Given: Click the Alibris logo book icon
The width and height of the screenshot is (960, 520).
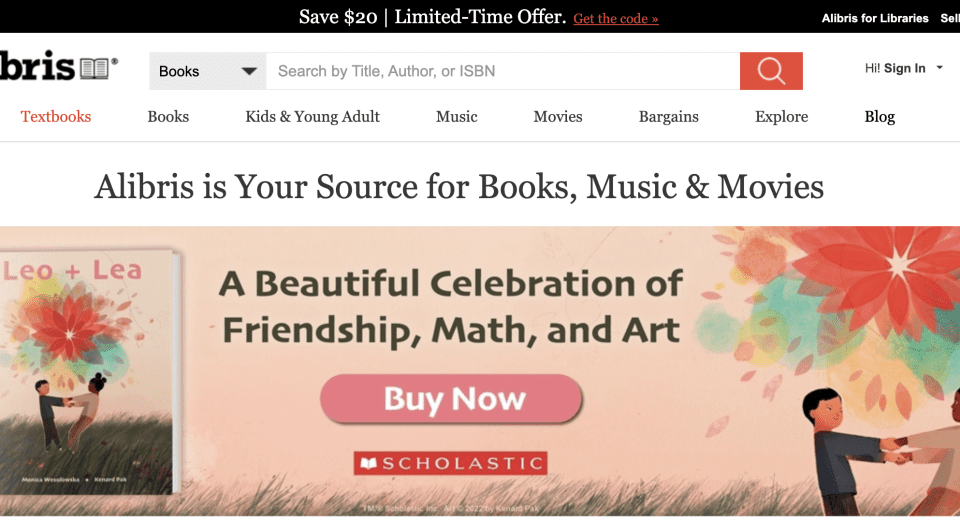Looking at the screenshot, I should (95, 68).
